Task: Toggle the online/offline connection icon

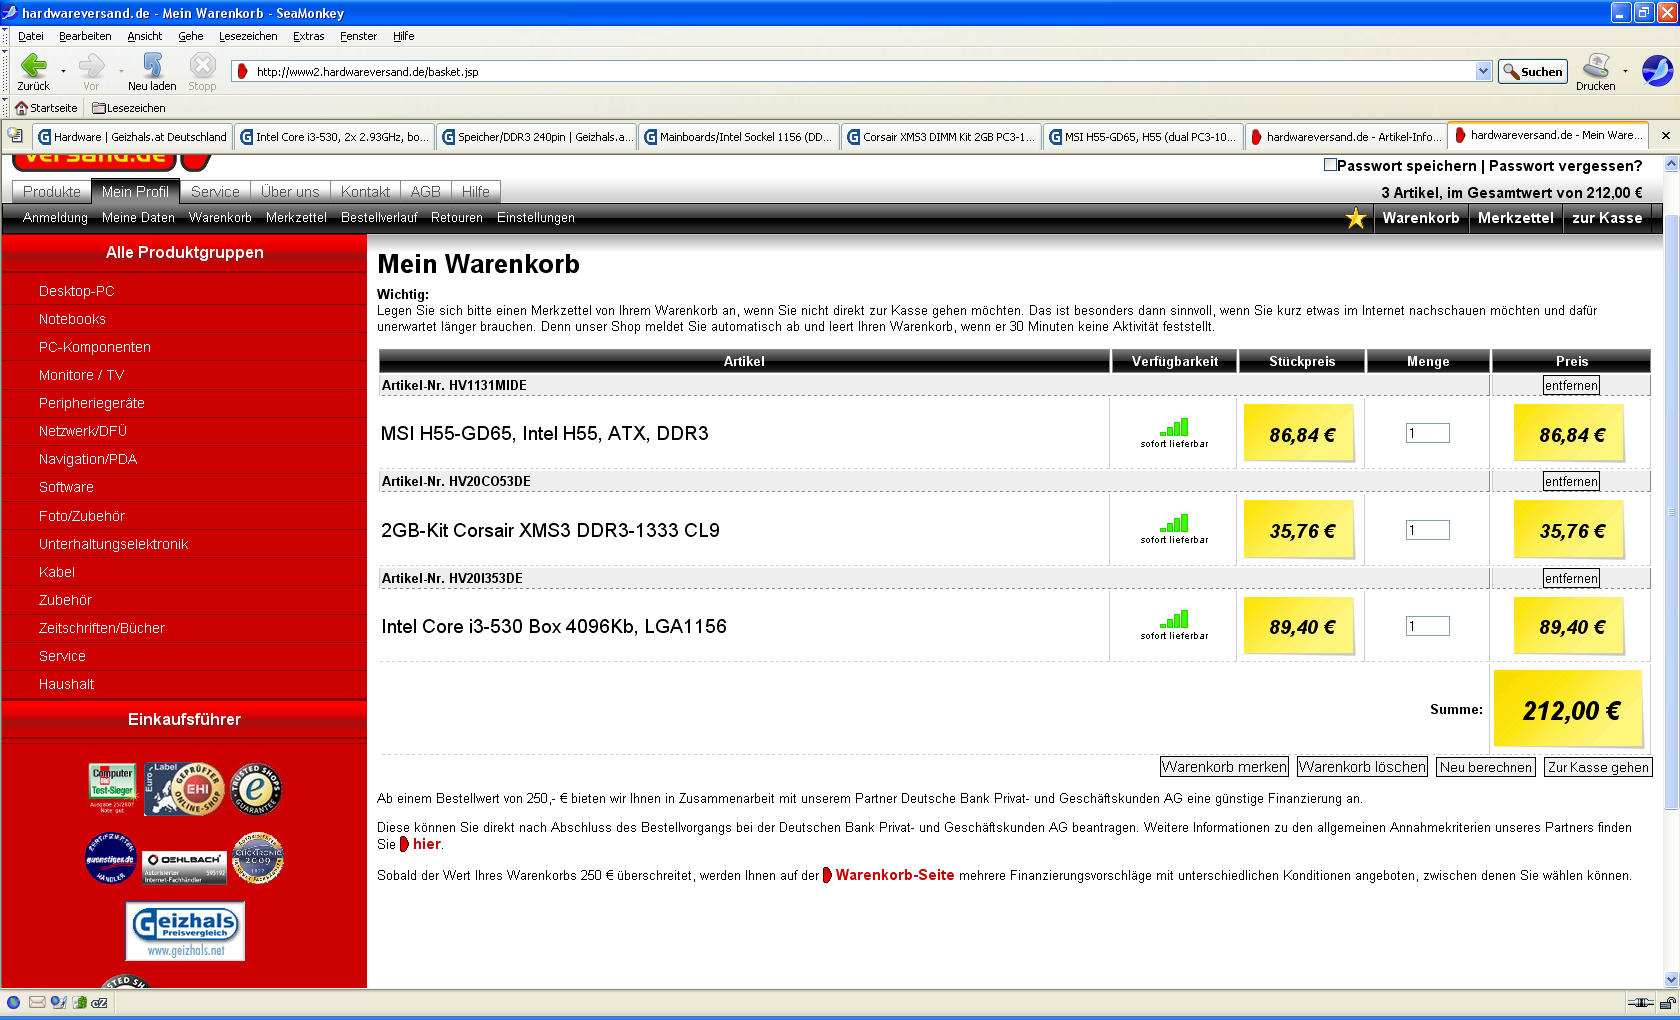Action: click(x=1640, y=1002)
